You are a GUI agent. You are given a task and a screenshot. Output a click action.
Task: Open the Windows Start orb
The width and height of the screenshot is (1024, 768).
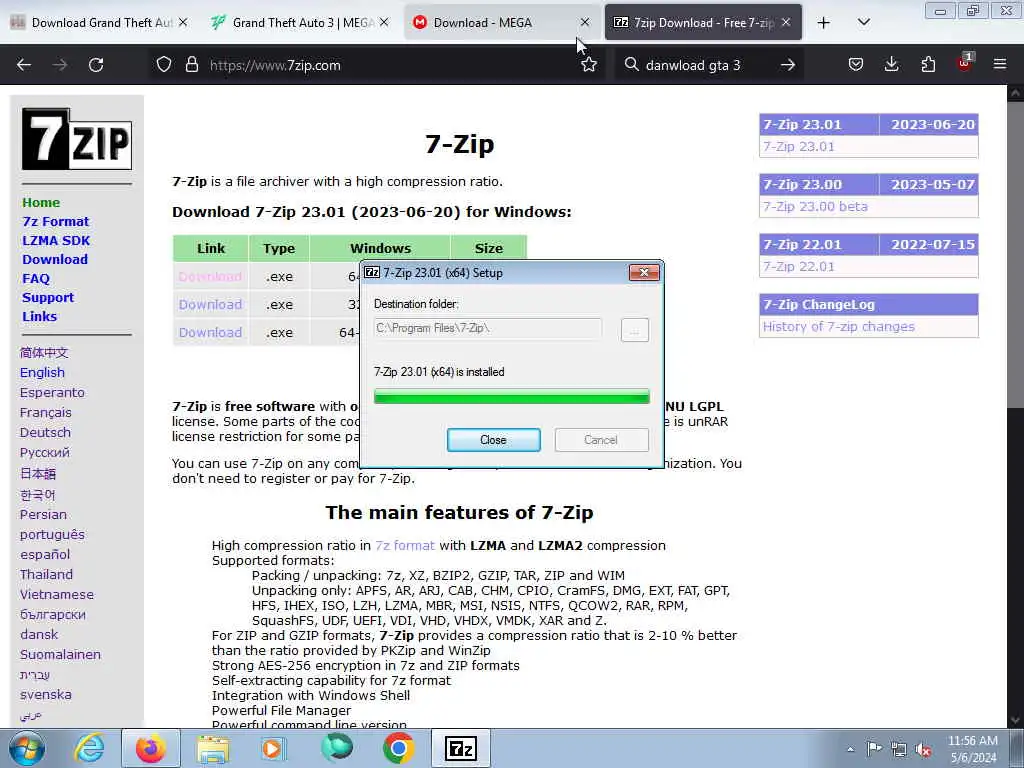coord(27,748)
